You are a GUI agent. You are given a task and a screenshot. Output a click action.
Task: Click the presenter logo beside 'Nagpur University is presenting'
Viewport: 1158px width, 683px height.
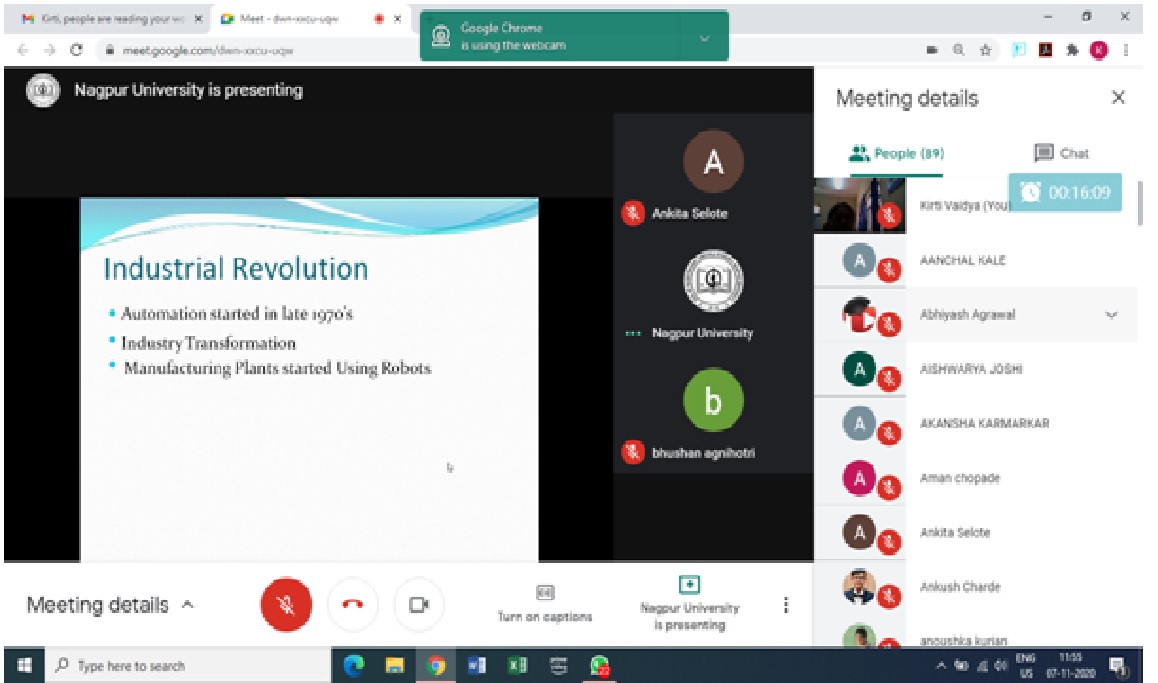[43, 90]
